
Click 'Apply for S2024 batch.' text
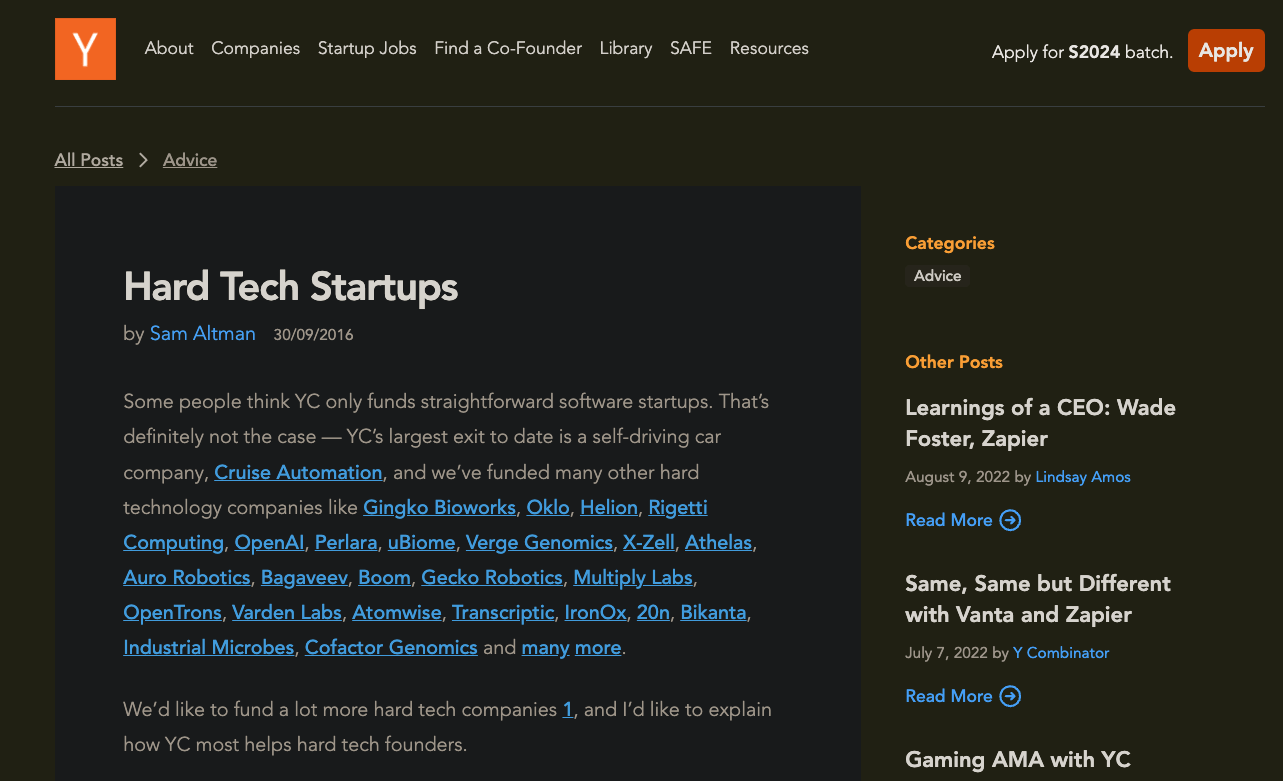[x=1082, y=52]
